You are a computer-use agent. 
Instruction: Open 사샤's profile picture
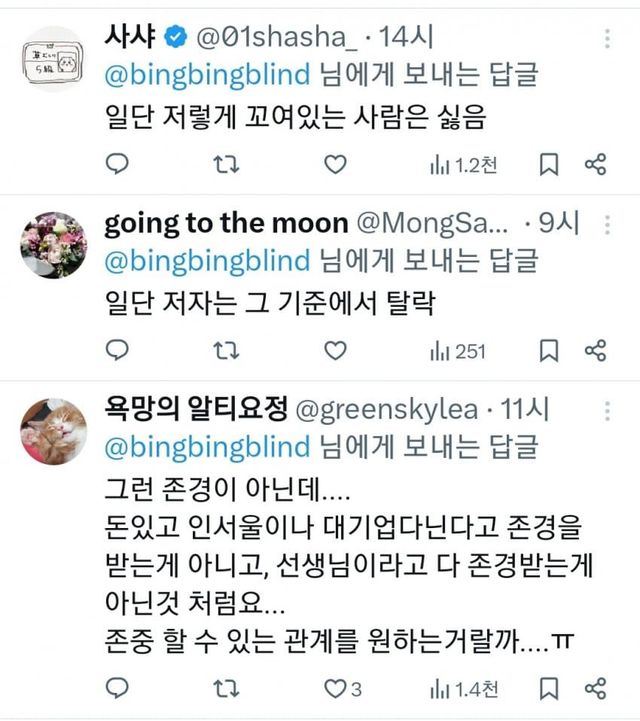click(54, 59)
